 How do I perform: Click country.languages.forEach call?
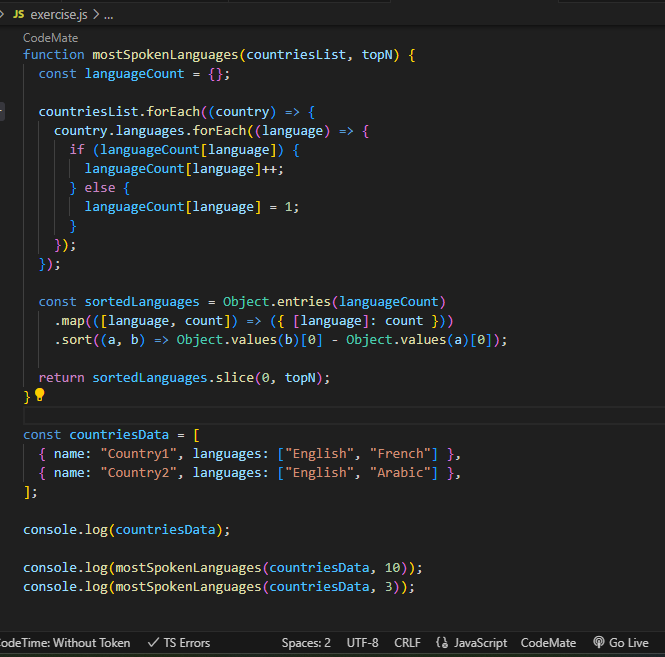pyautogui.click(x=150, y=131)
